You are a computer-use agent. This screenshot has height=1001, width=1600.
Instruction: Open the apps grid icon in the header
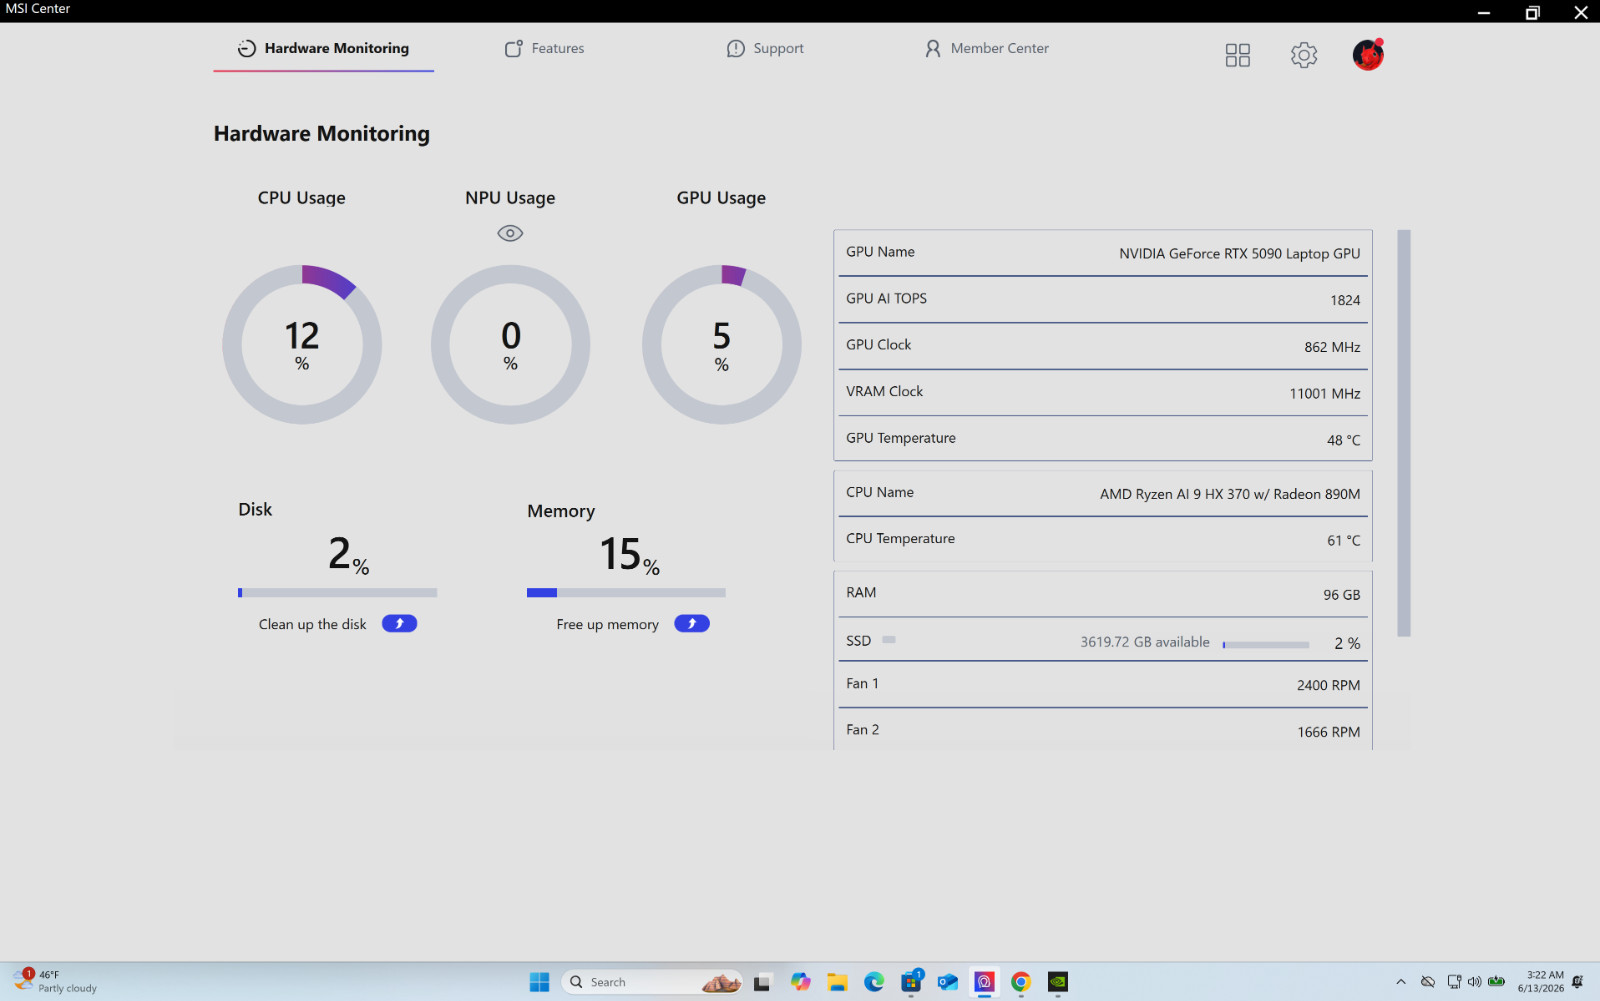(x=1238, y=55)
